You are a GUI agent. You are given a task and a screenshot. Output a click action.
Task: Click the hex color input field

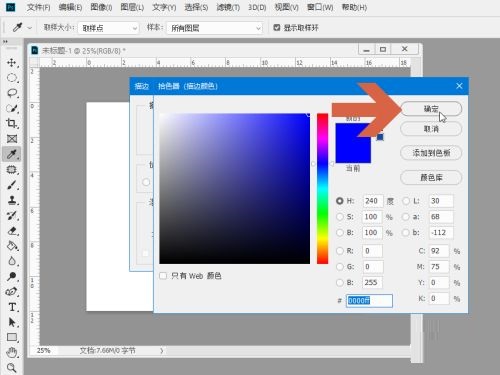tap(369, 301)
